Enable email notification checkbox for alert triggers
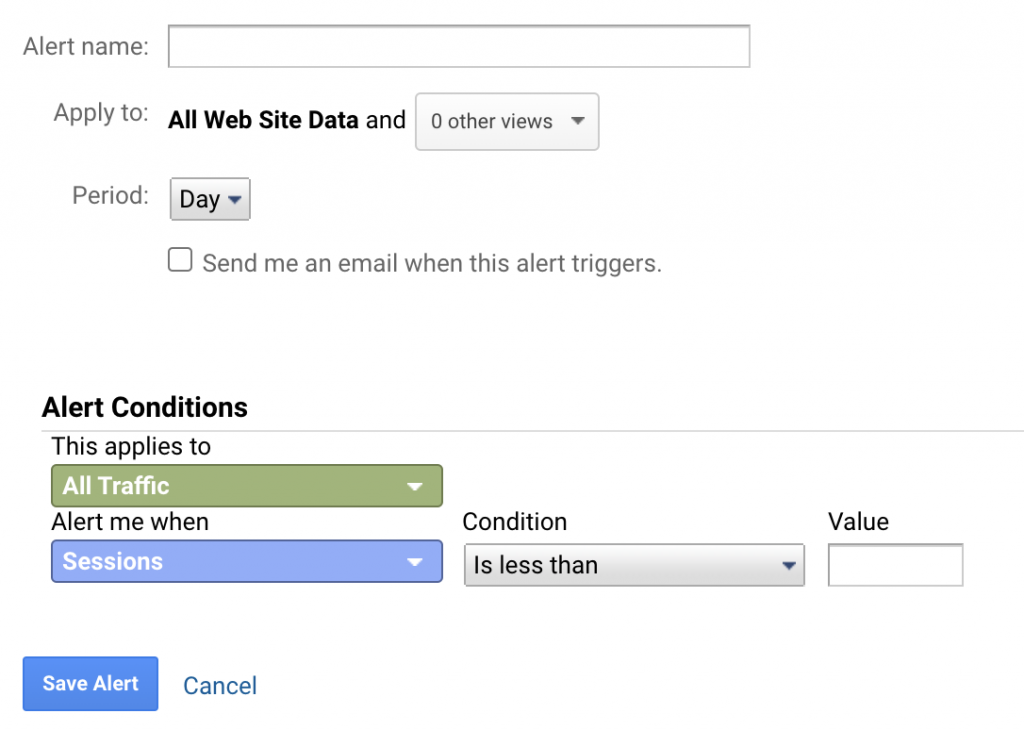The width and height of the screenshot is (1024, 730). pyautogui.click(x=180, y=260)
